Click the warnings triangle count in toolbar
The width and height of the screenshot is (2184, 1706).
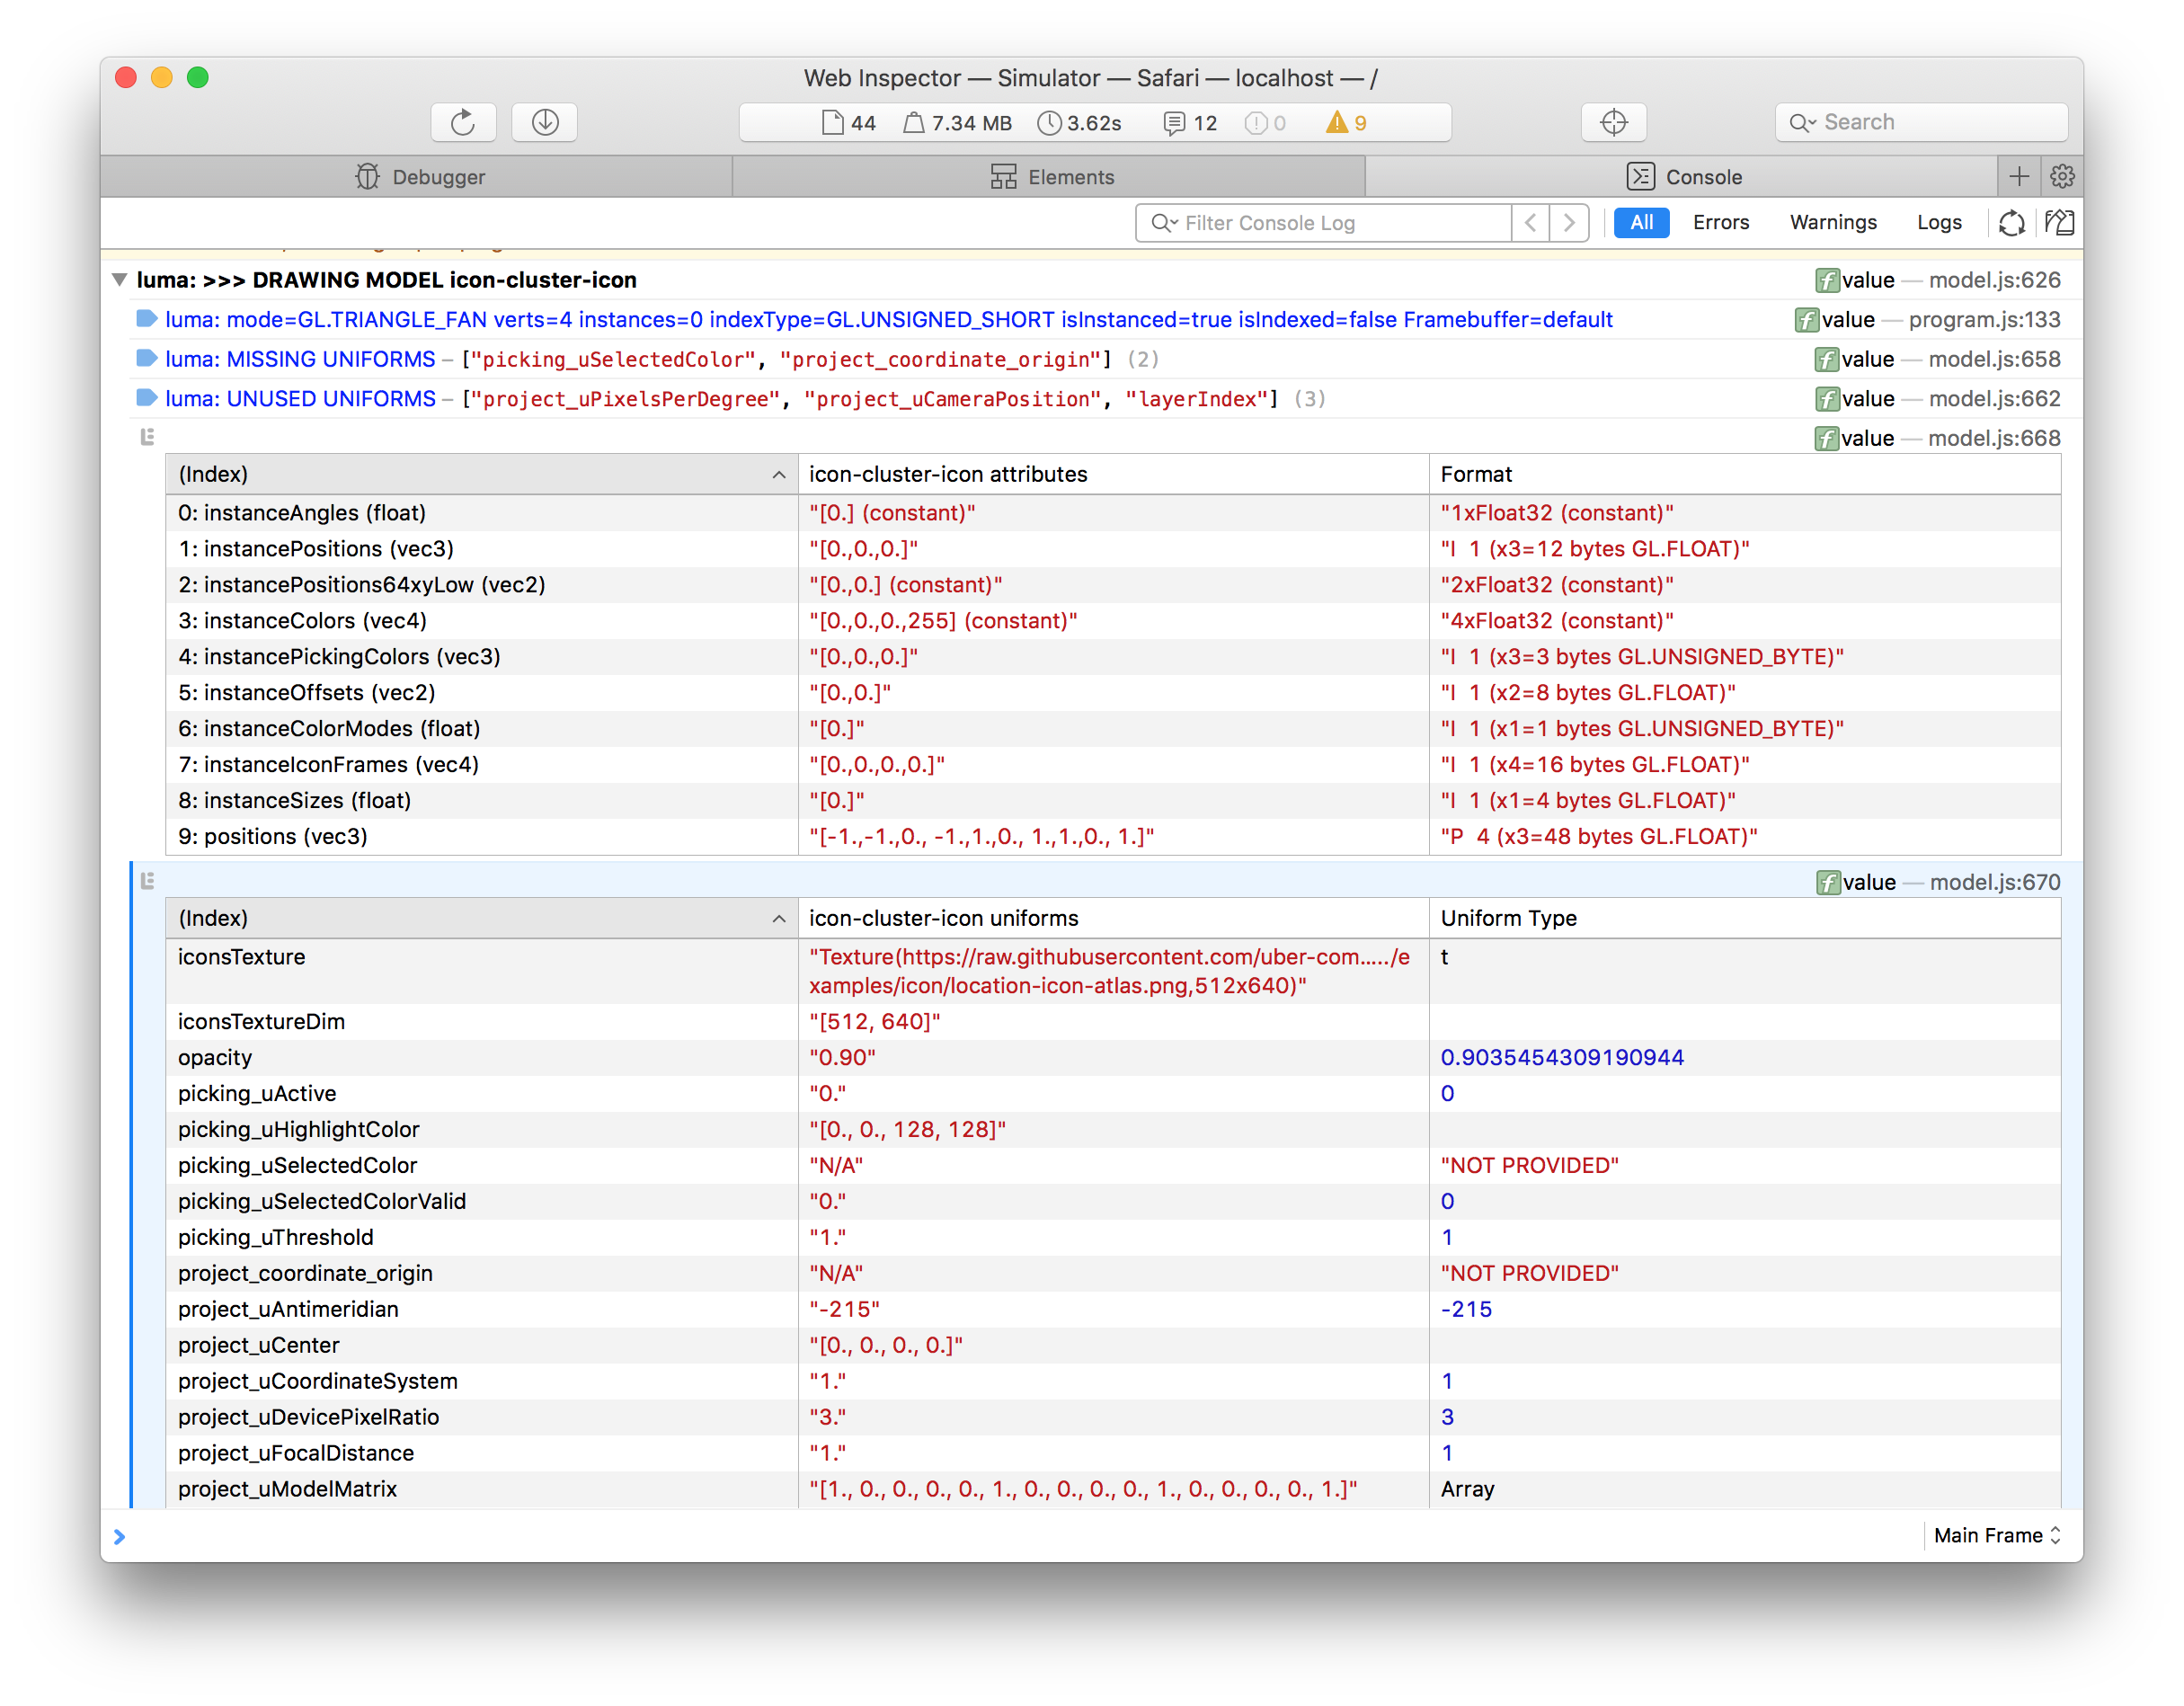pos(1346,123)
